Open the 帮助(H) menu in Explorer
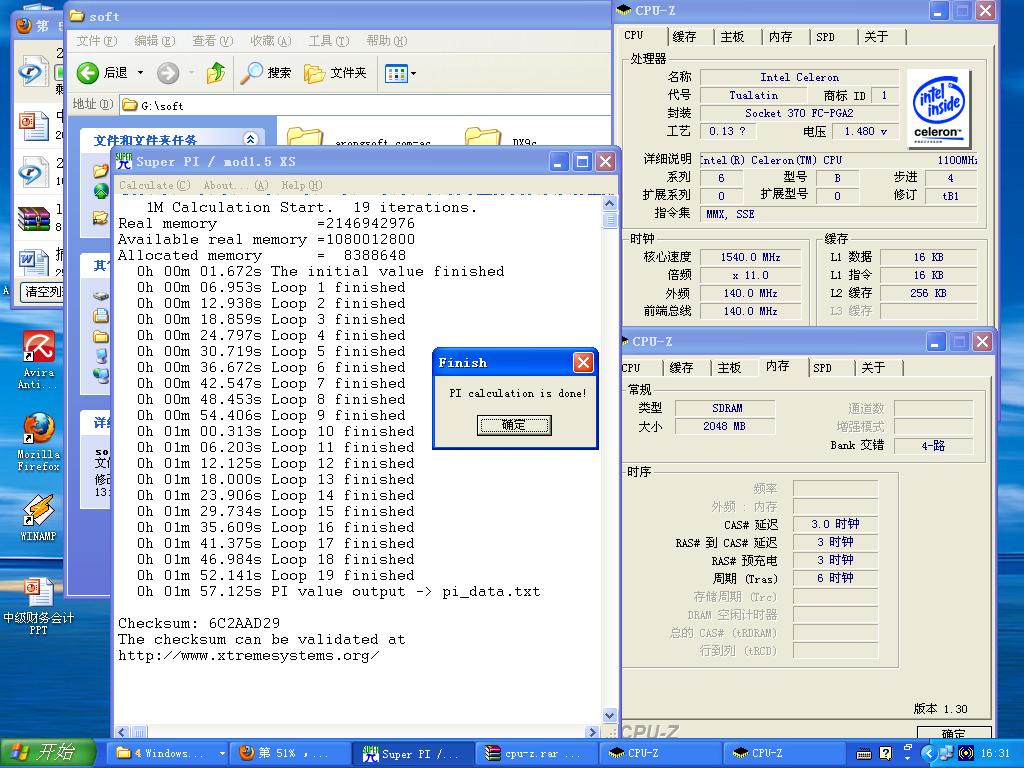The height and width of the screenshot is (768, 1024). point(387,41)
